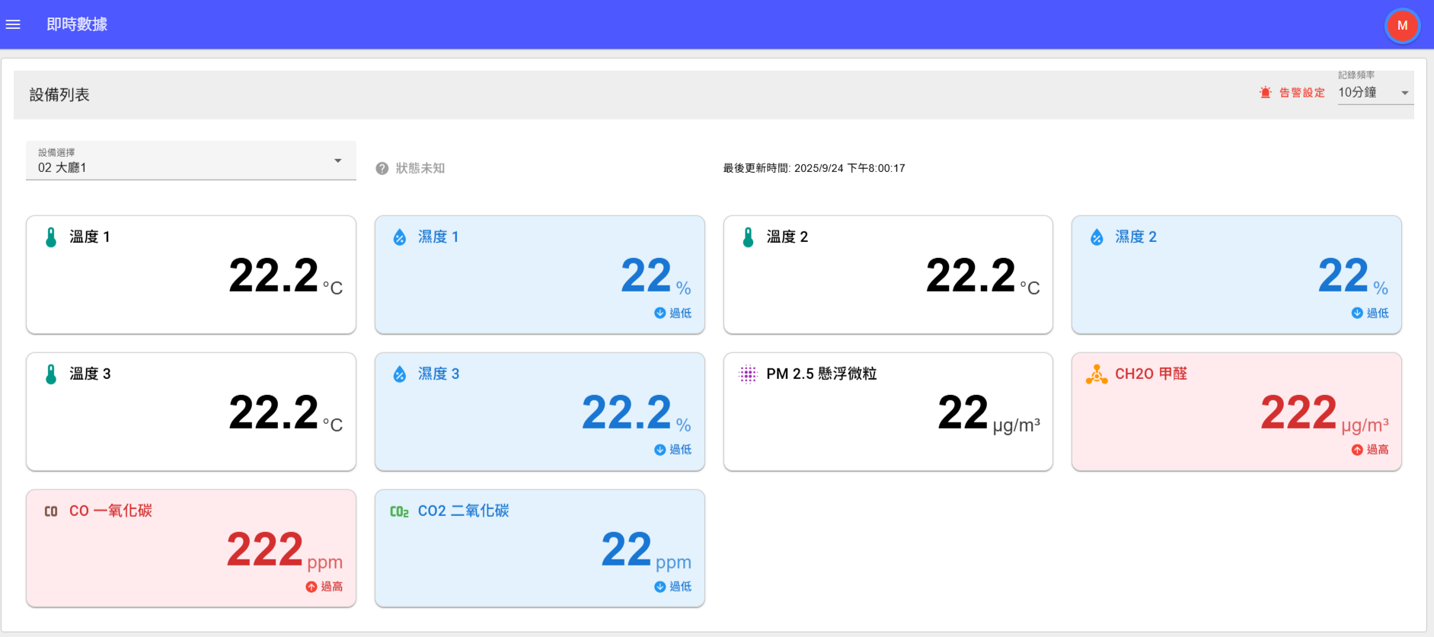Image resolution: width=1434 pixels, height=637 pixels.
Task: Click the 狀態未知 question mark icon
Action: pos(382,168)
